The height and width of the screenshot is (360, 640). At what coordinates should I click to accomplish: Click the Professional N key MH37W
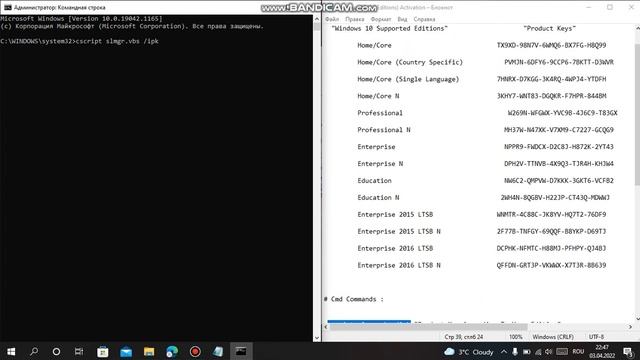[x=559, y=130]
